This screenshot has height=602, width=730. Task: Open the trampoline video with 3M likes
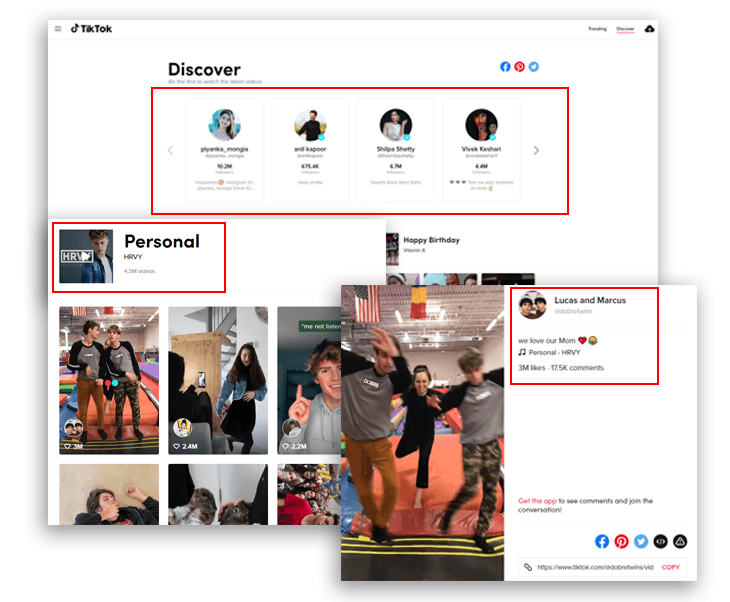tap(109, 380)
